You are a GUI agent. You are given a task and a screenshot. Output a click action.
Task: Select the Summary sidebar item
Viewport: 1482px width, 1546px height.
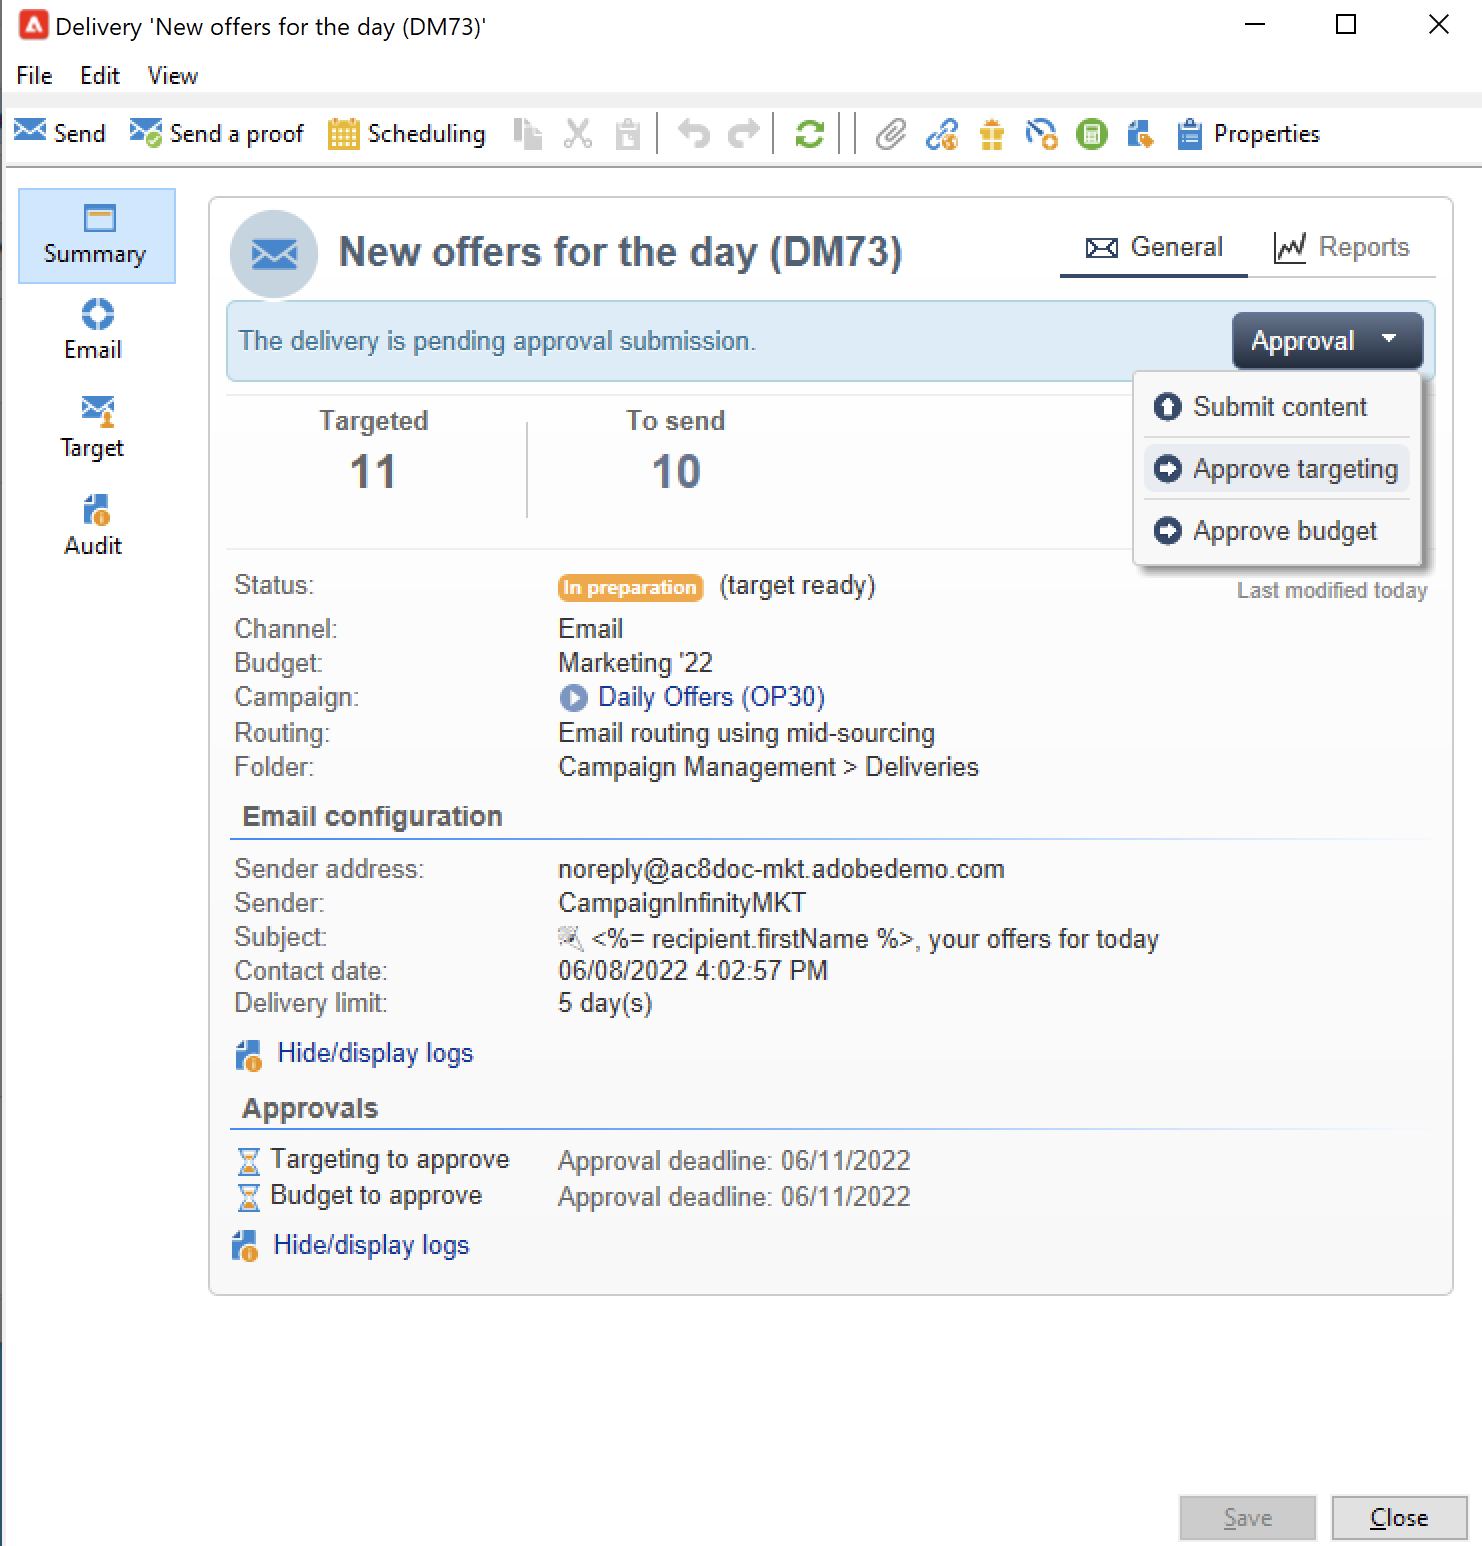[x=96, y=236]
